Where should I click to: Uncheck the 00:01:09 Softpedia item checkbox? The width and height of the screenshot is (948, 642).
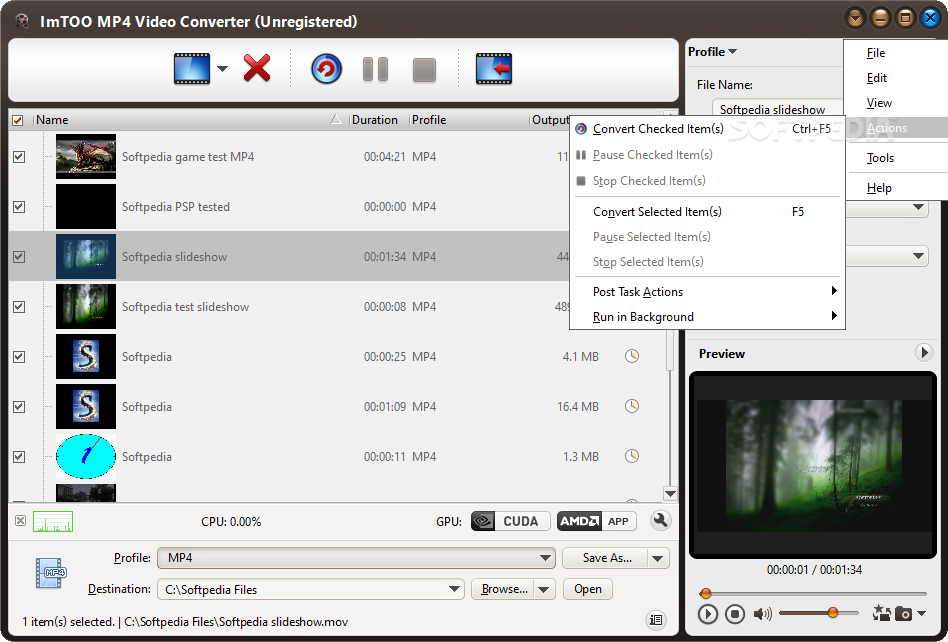[19, 407]
